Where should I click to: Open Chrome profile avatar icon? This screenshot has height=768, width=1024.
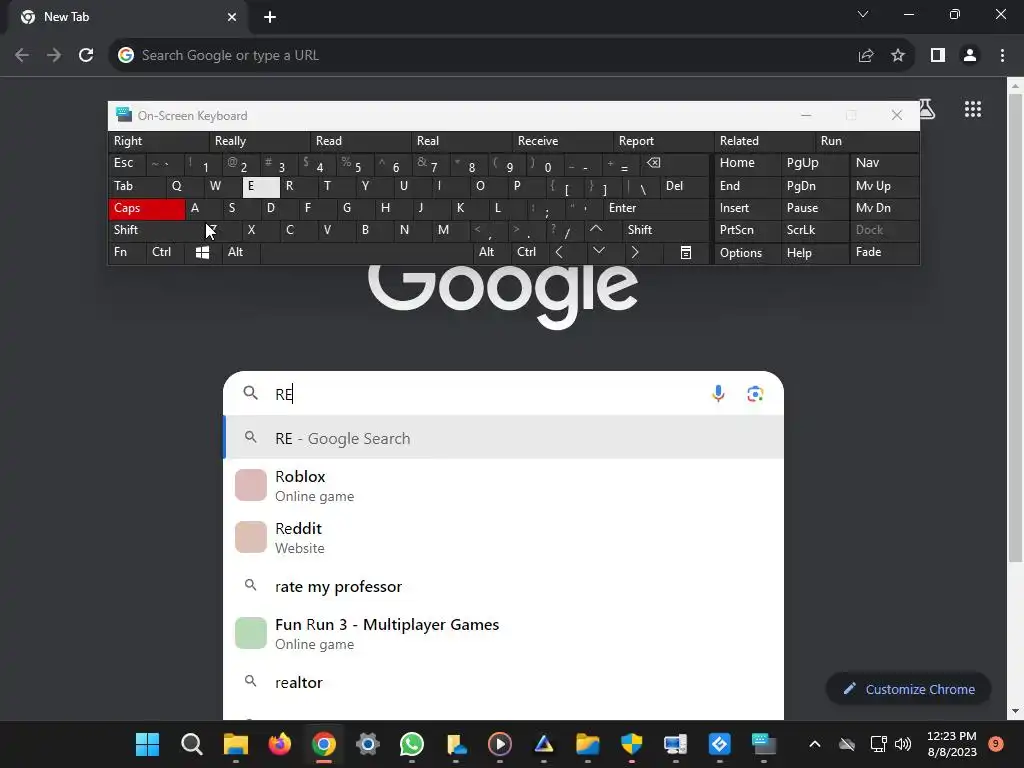tap(970, 56)
